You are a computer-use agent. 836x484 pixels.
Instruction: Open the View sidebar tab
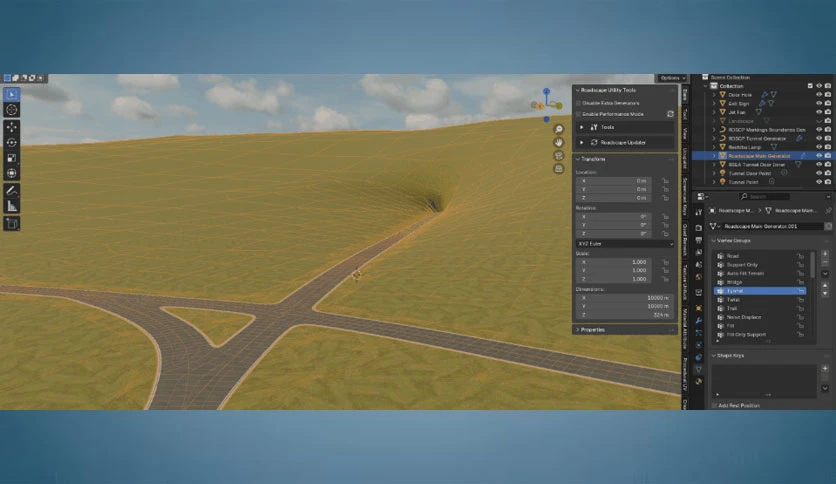(x=685, y=133)
